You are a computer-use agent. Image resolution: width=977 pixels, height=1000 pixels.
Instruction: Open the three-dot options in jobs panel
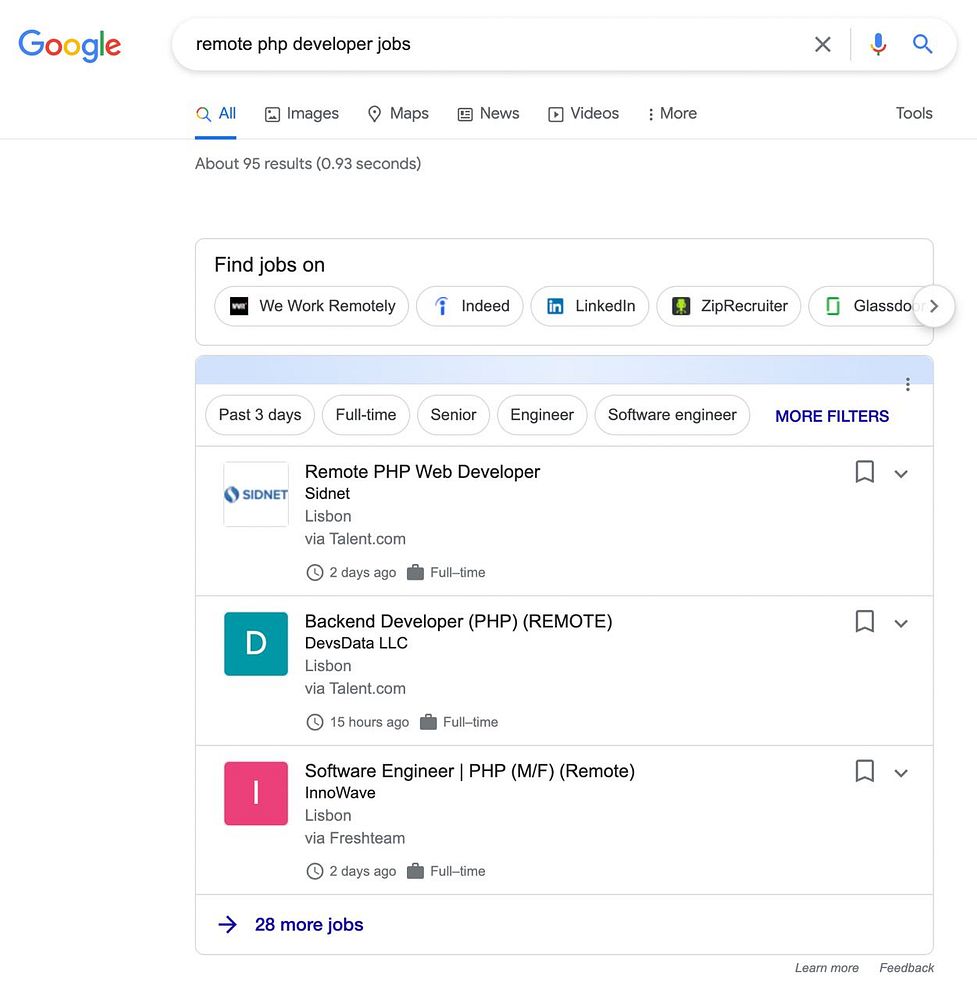908,385
